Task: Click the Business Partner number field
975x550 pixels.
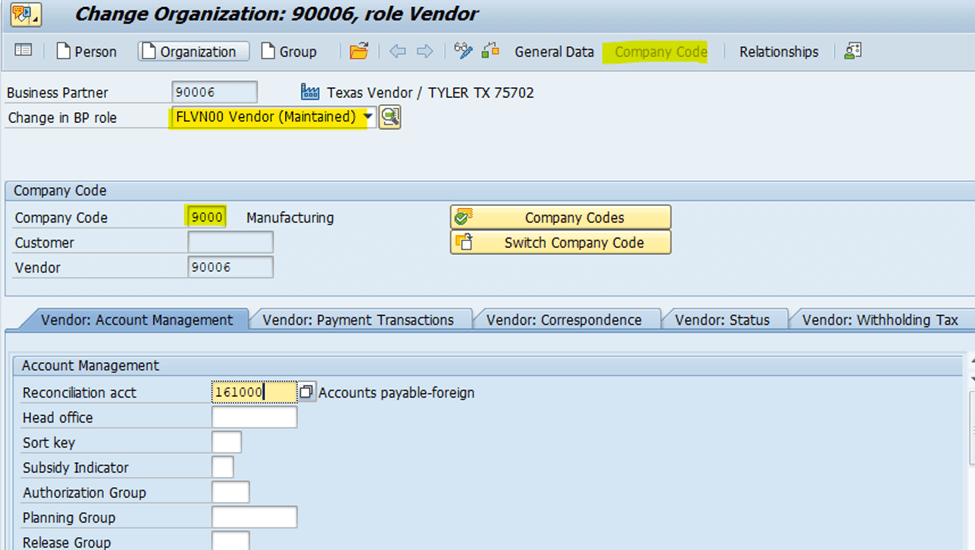Action: click(x=215, y=92)
